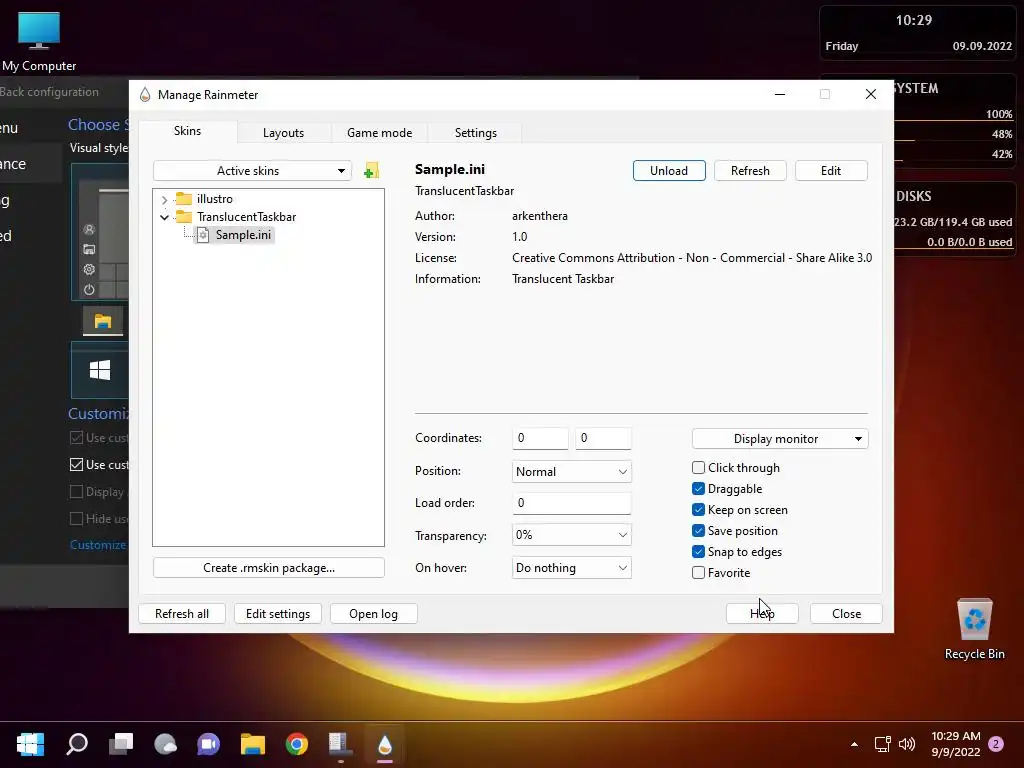1024x768 pixels.
Task: Click the Load order field
Action: pos(571,503)
